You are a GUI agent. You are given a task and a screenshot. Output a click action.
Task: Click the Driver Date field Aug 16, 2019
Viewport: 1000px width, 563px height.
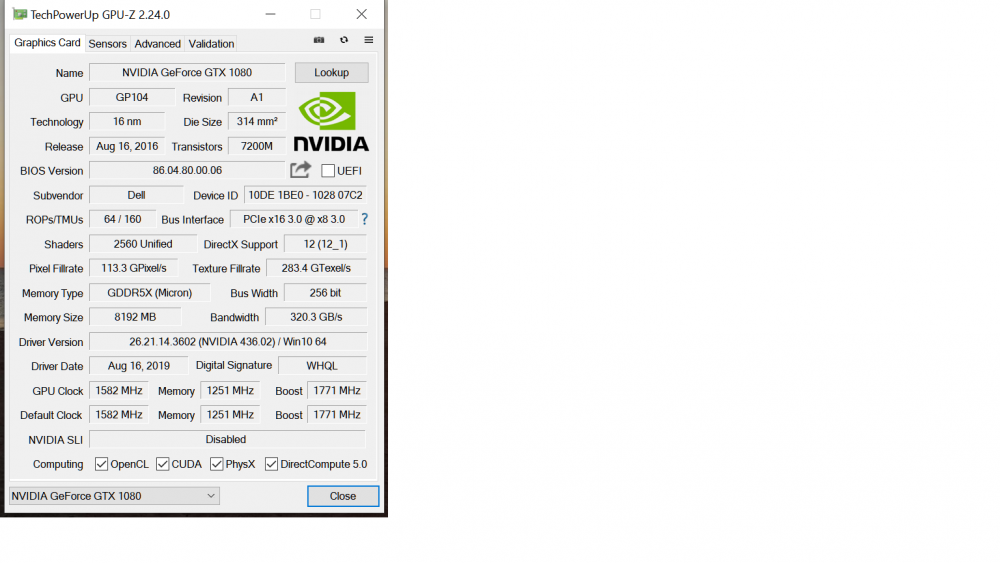138,366
